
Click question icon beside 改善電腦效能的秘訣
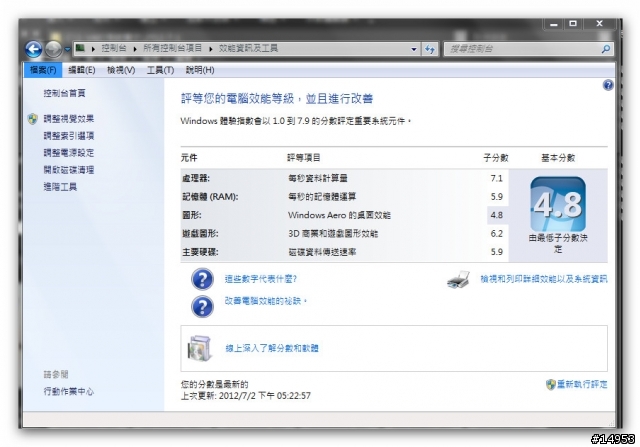tap(202, 307)
